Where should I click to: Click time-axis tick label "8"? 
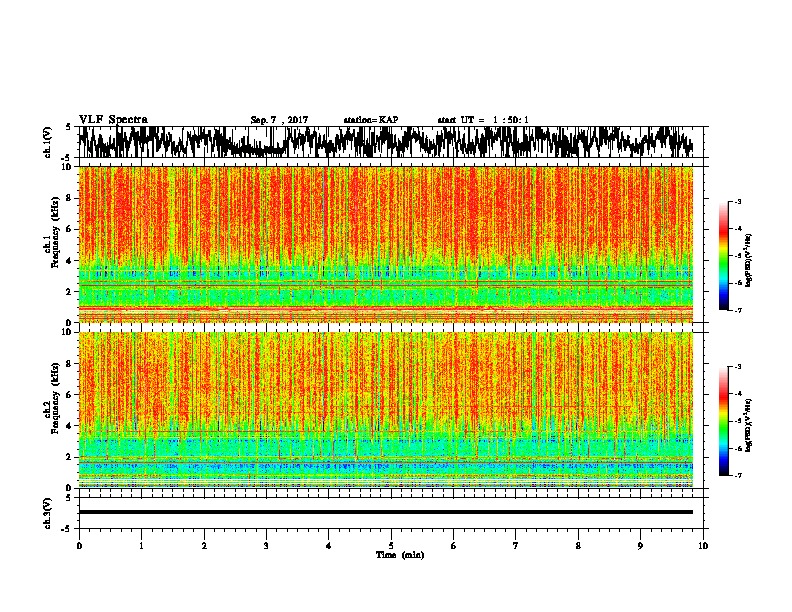point(578,546)
